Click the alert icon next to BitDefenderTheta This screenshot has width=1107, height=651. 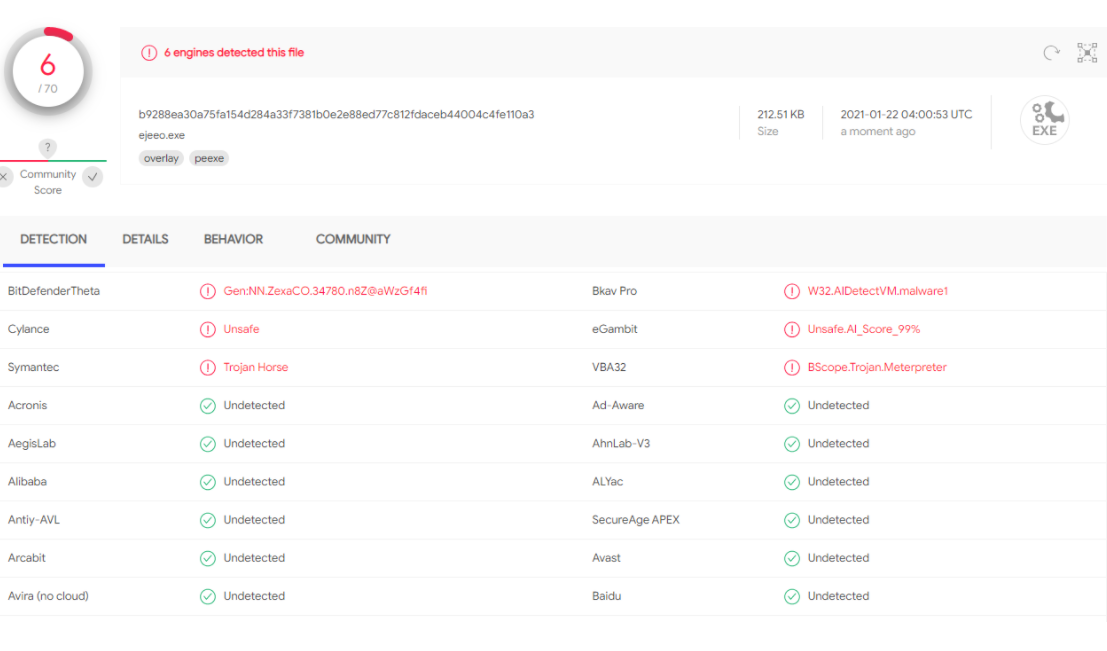[208, 290]
